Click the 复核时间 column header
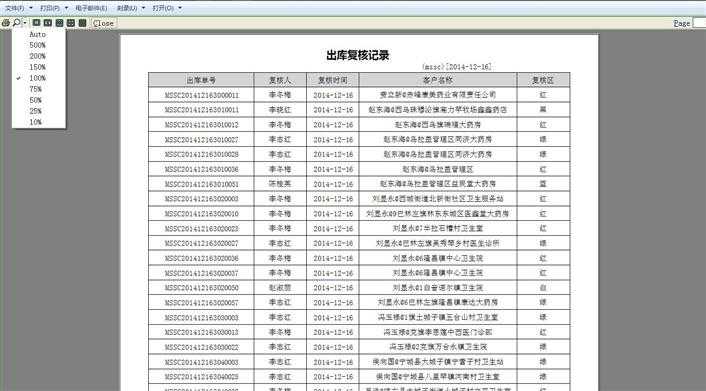 [x=333, y=80]
